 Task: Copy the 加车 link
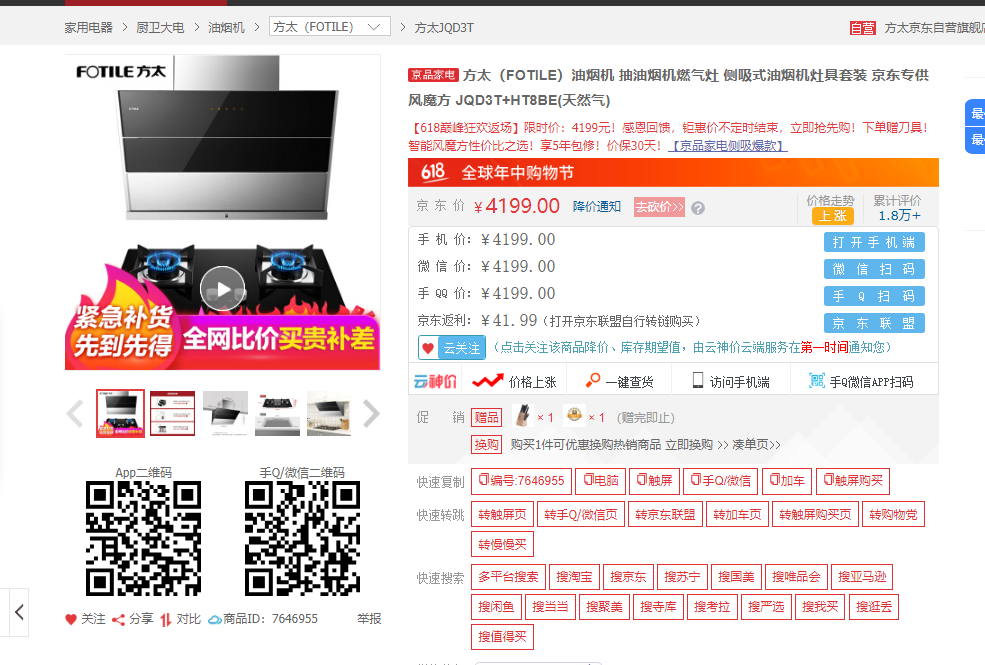point(787,481)
